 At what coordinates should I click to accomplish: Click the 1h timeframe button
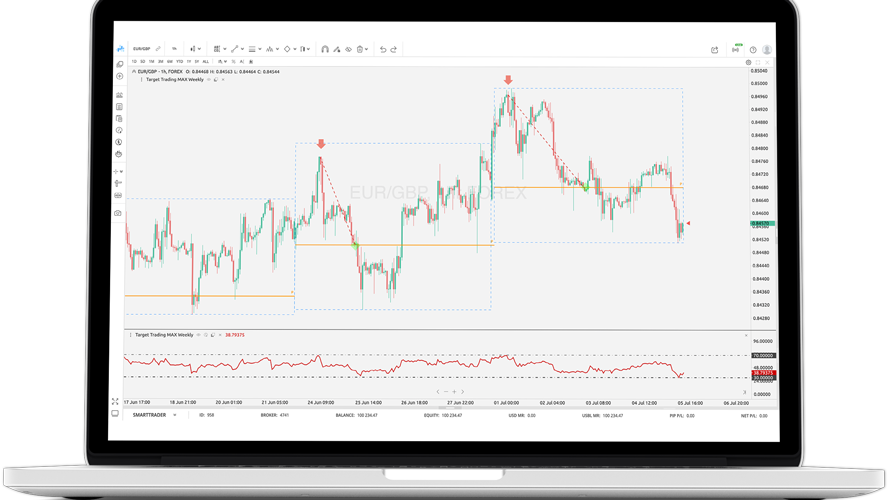pos(174,49)
